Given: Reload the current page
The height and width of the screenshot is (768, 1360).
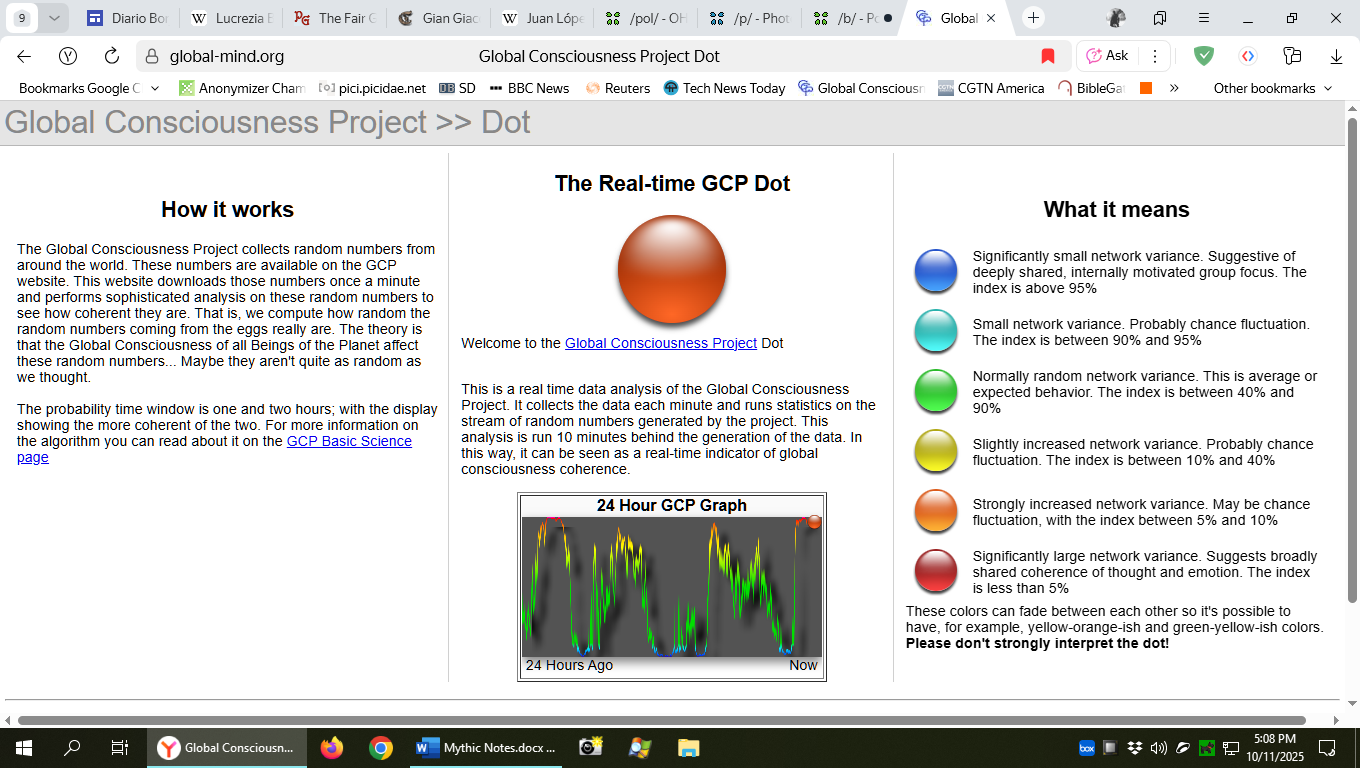Looking at the screenshot, I should pos(112,56).
